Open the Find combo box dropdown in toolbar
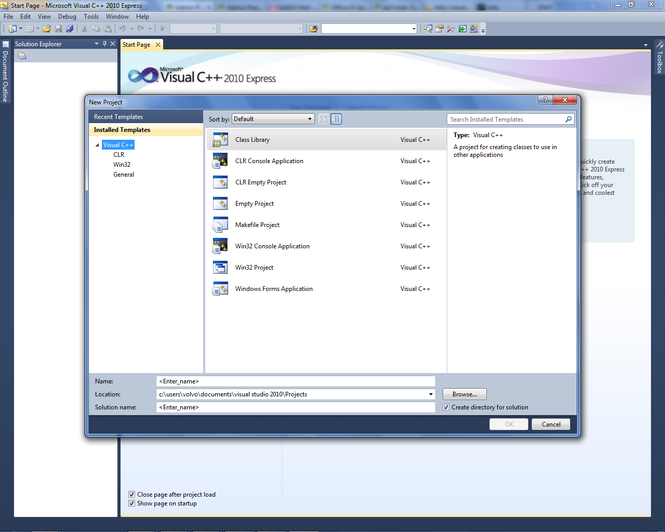The width and height of the screenshot is (665, 532). [414, 29]
